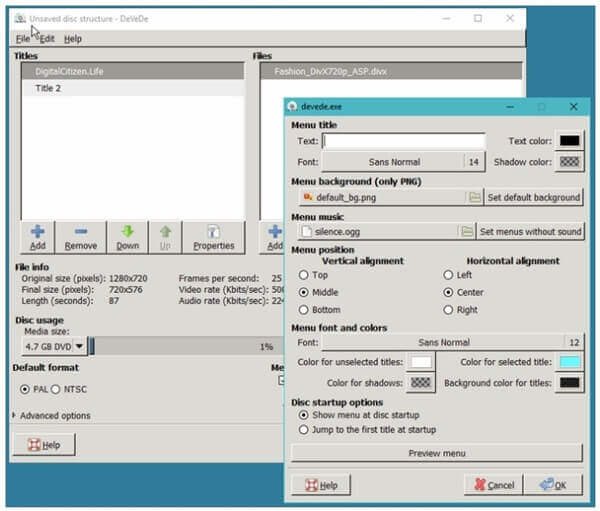
Task: Maximize the DeVeDe main window
Action: [x=478, y=18]
